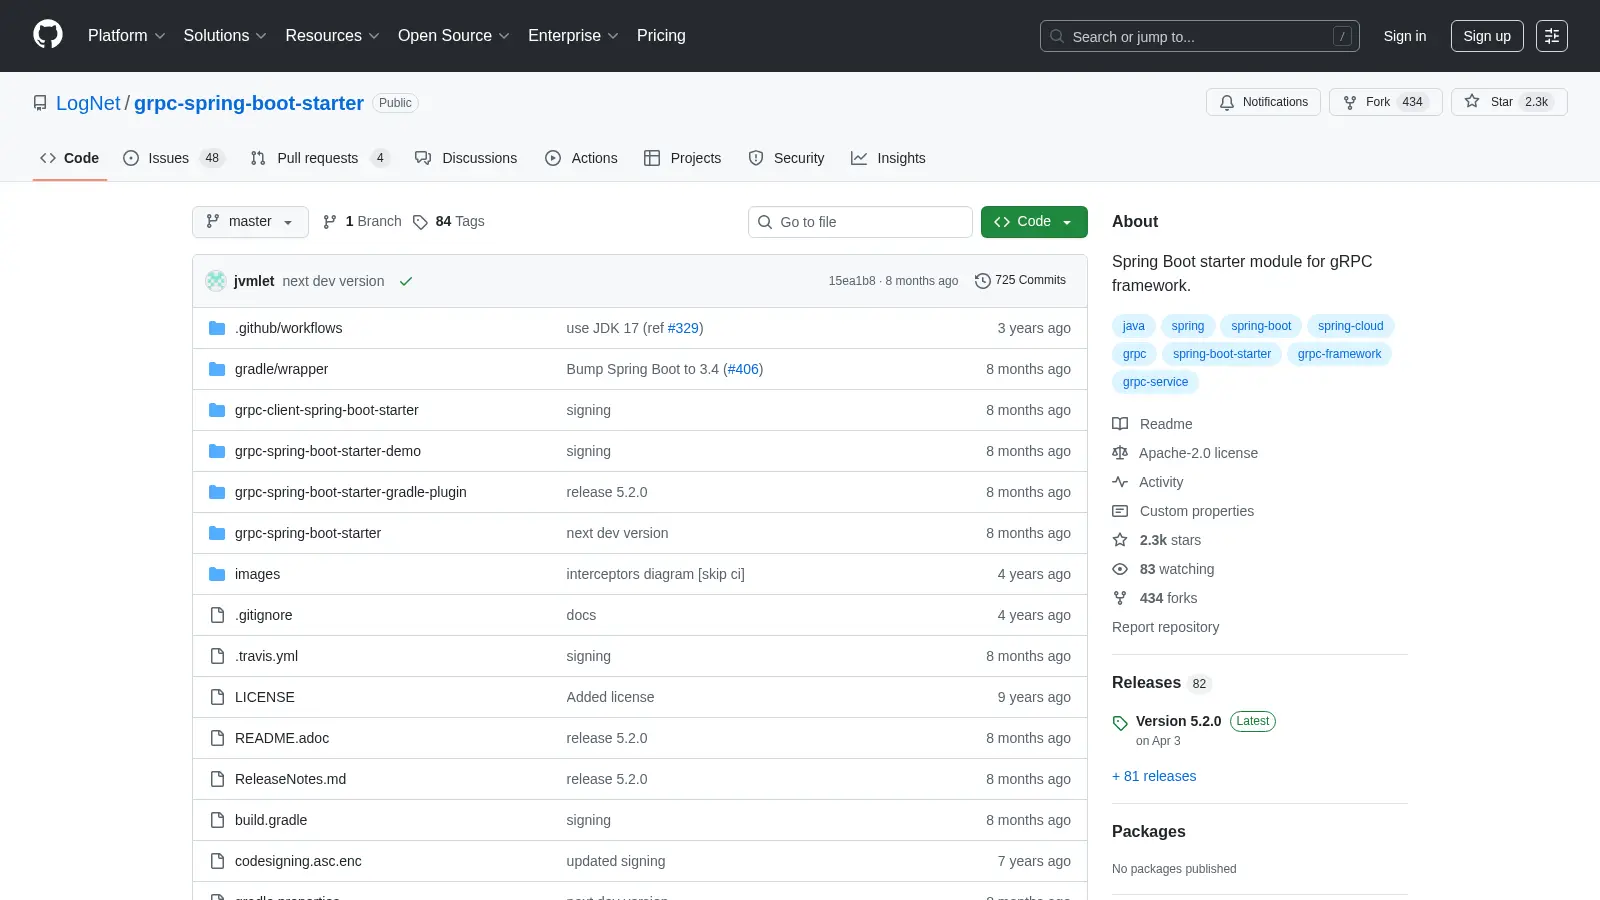This screenshot has width=1600, height=900.
Task: Open commit hash 15ea1b8
Action: tap(851, 281)
